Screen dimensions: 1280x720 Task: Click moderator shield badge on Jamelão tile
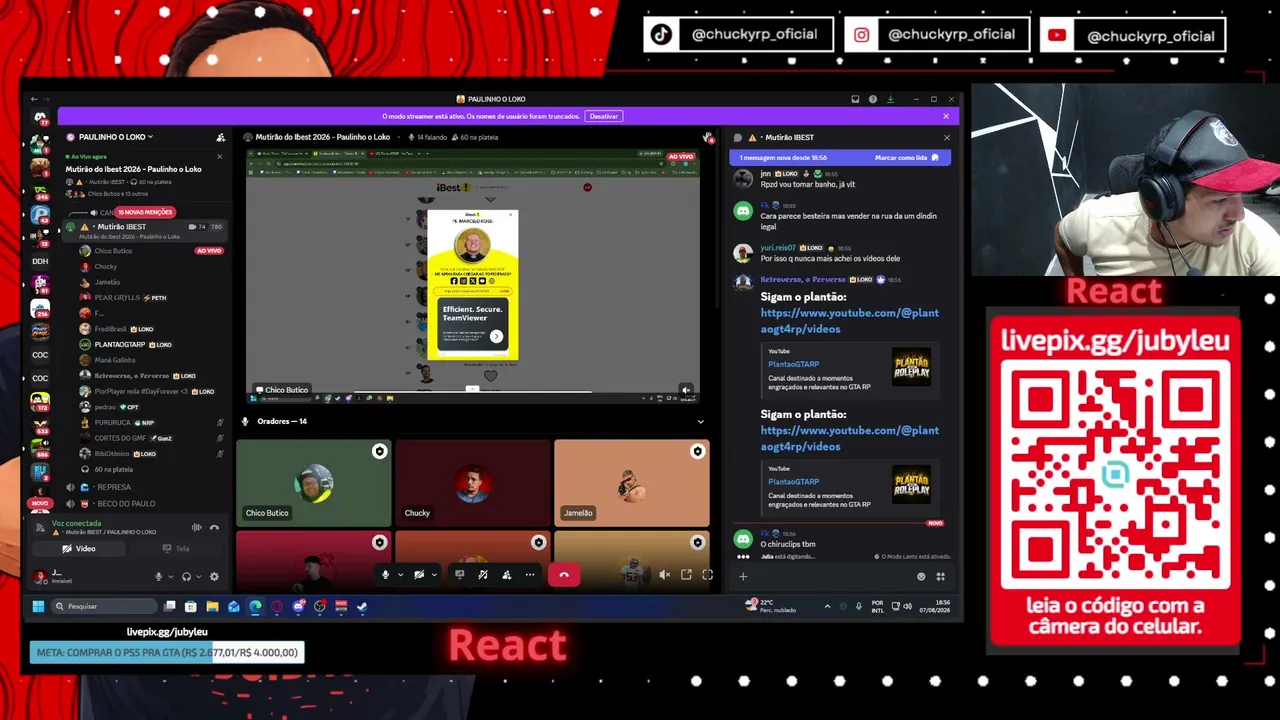point(698,452)
